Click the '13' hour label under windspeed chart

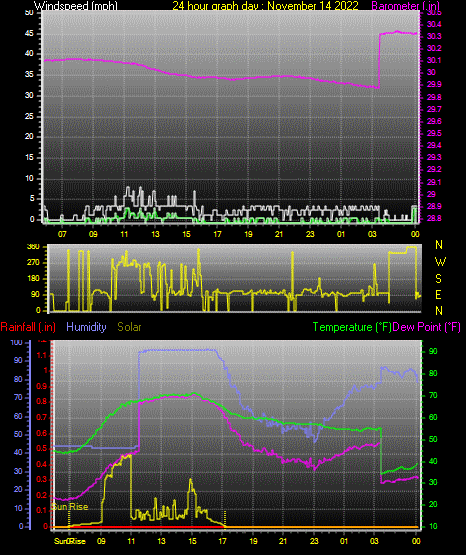(x=155, y=234)
